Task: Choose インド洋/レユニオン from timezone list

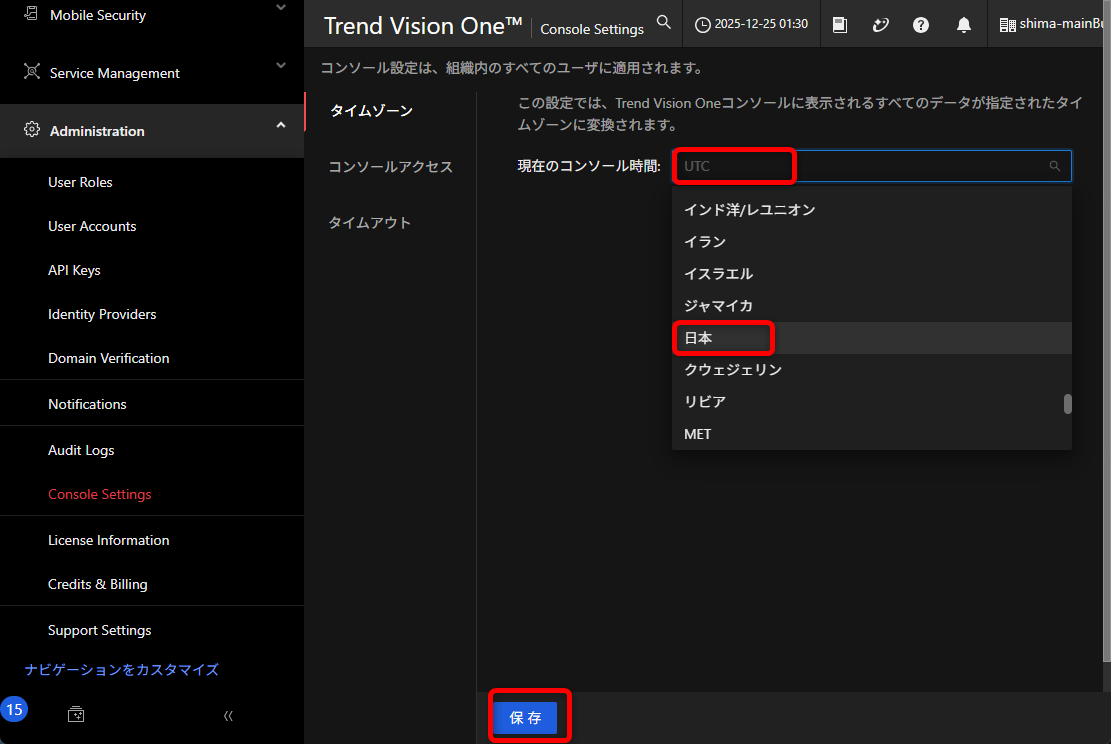Action: pos(872,210)
